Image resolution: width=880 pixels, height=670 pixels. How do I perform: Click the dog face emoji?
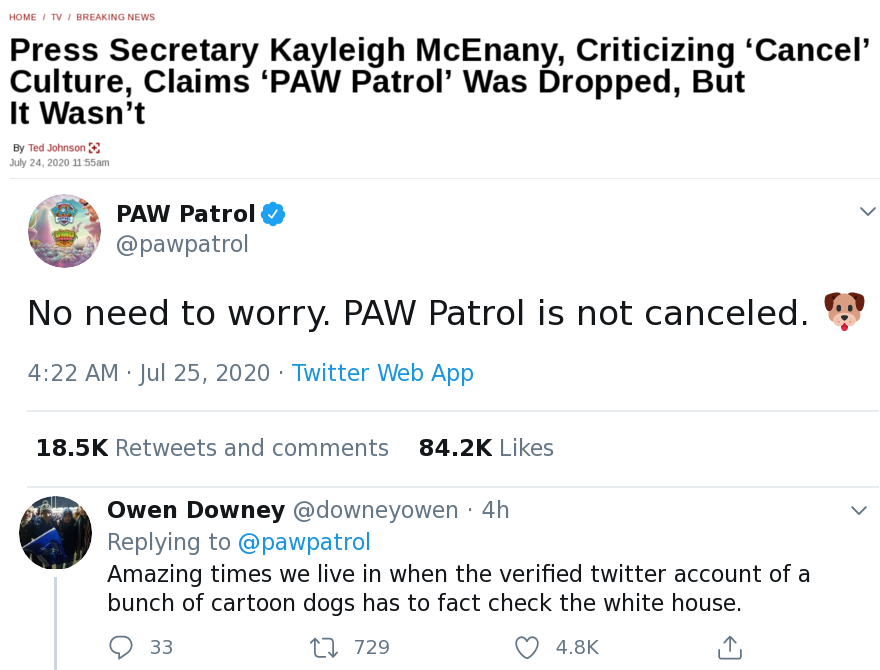point(843,312)
